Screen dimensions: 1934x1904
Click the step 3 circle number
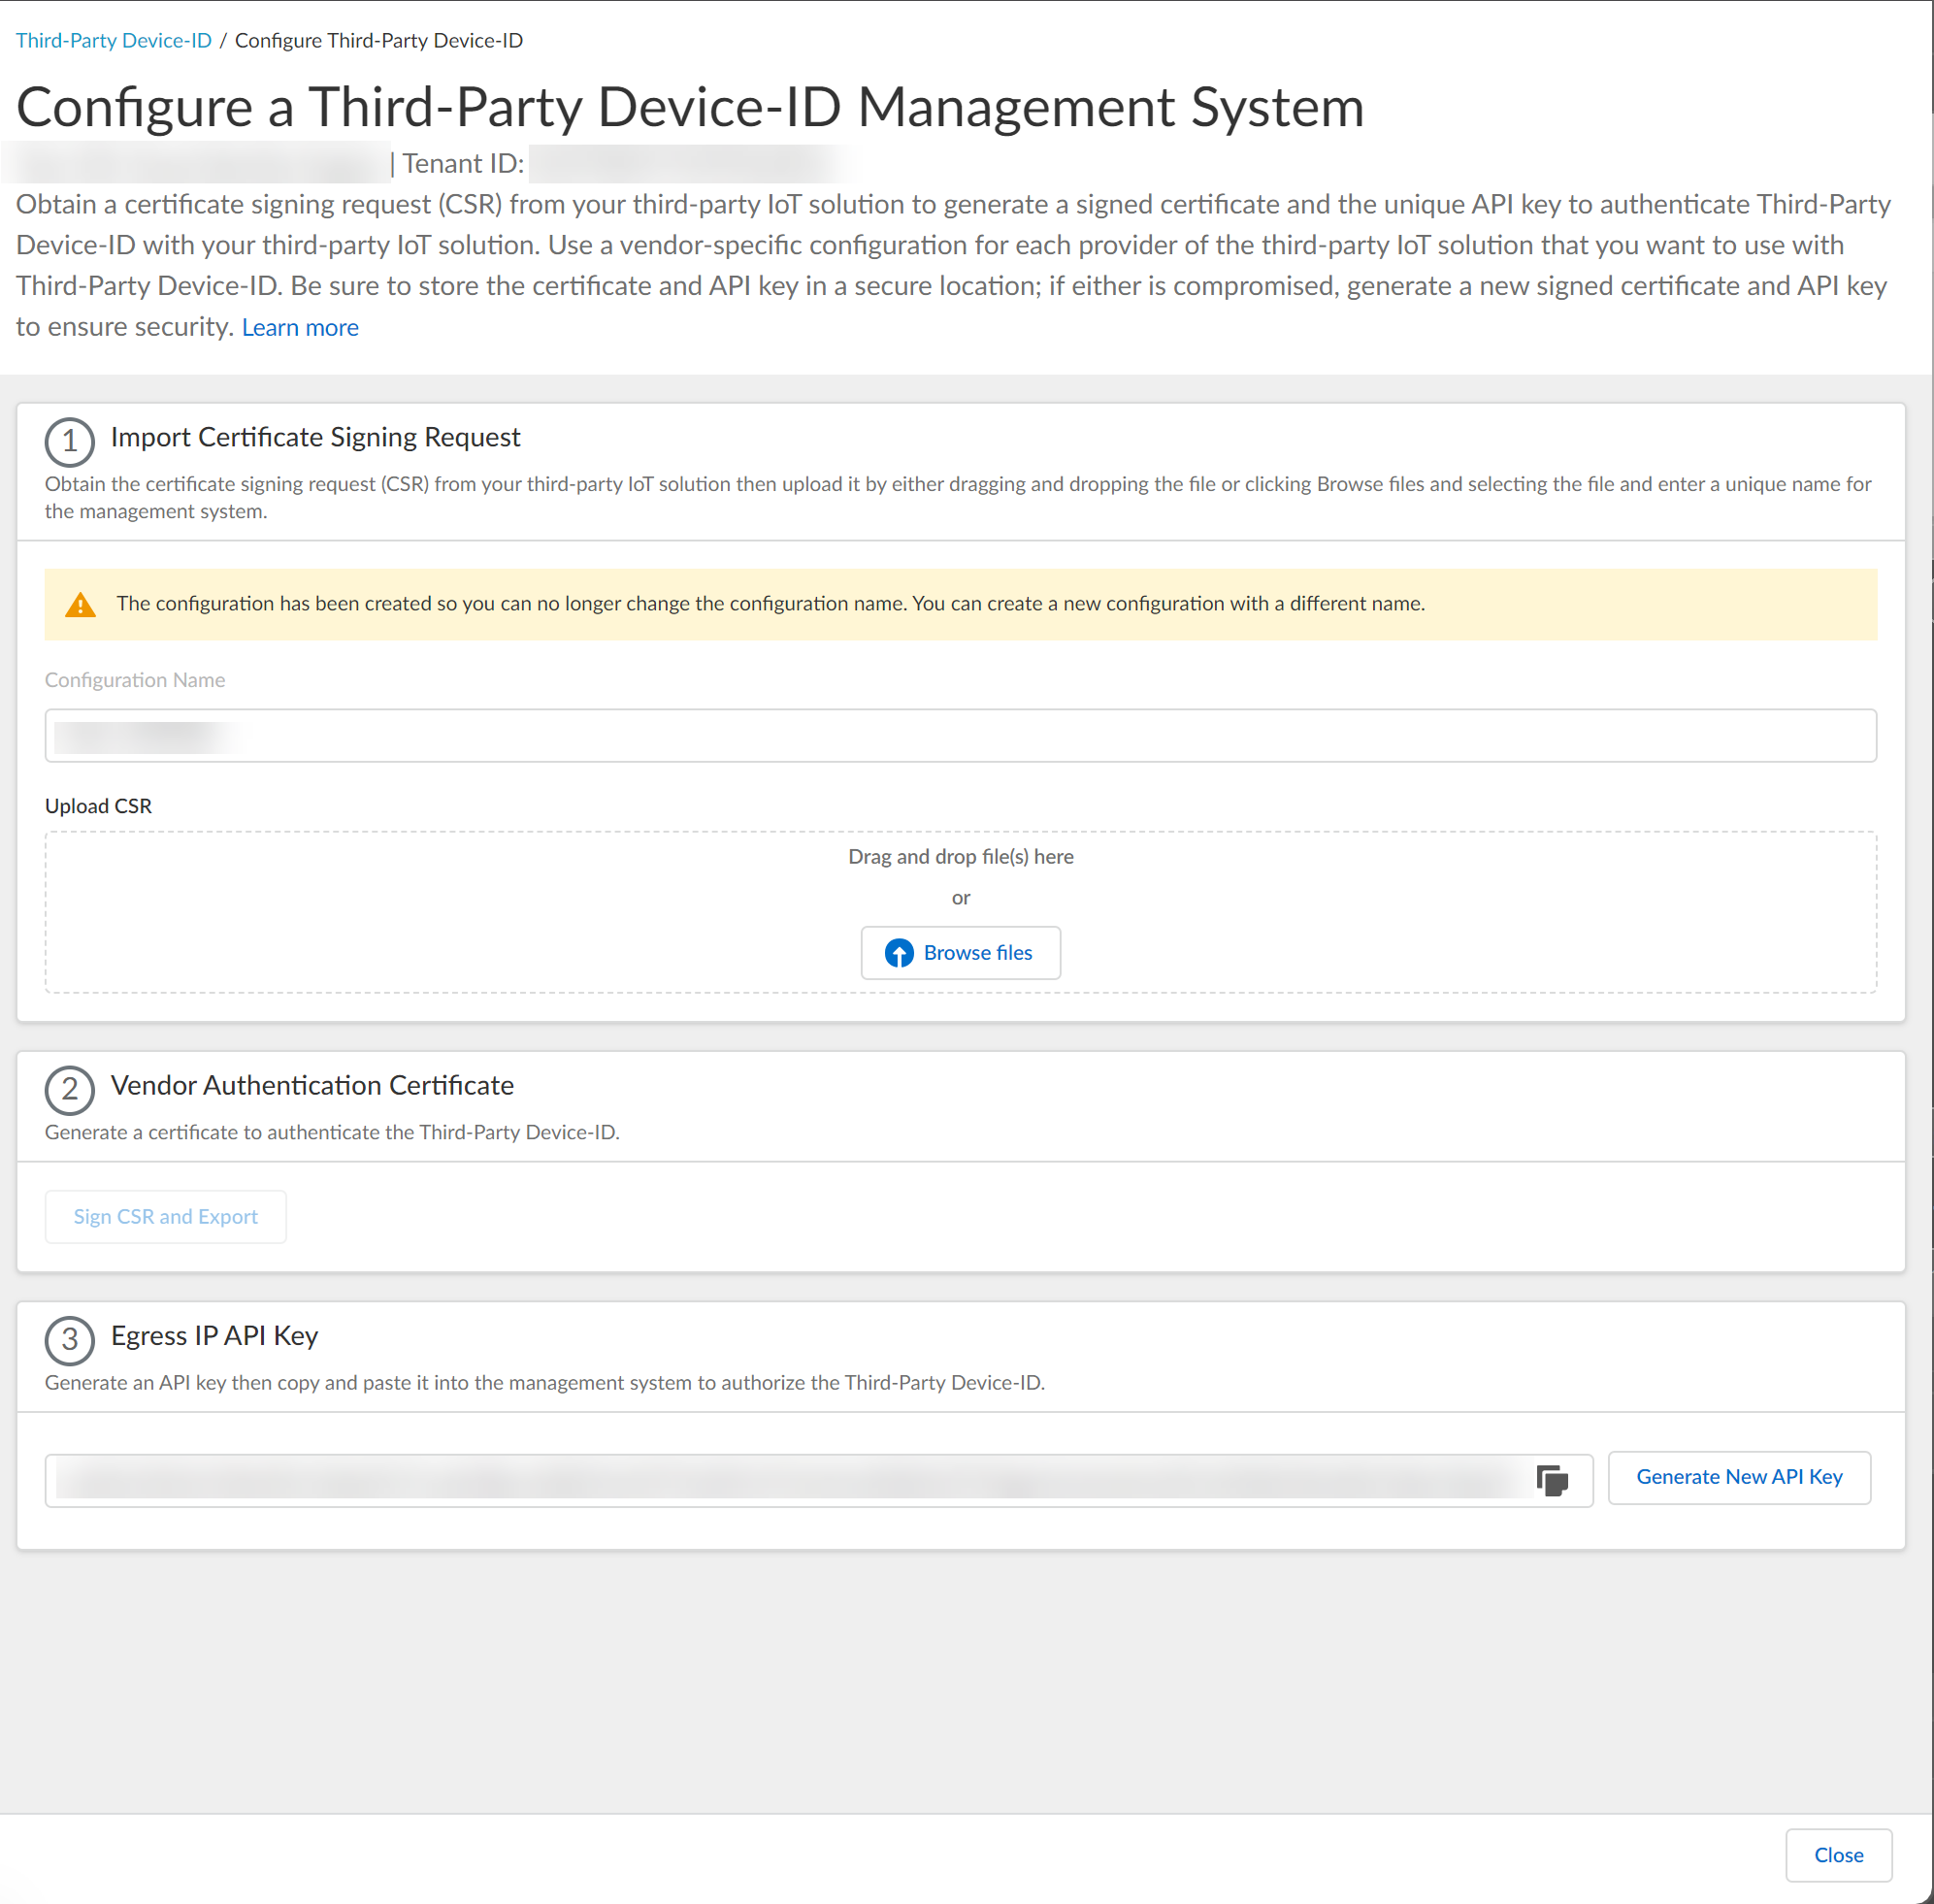(69, 1339)
